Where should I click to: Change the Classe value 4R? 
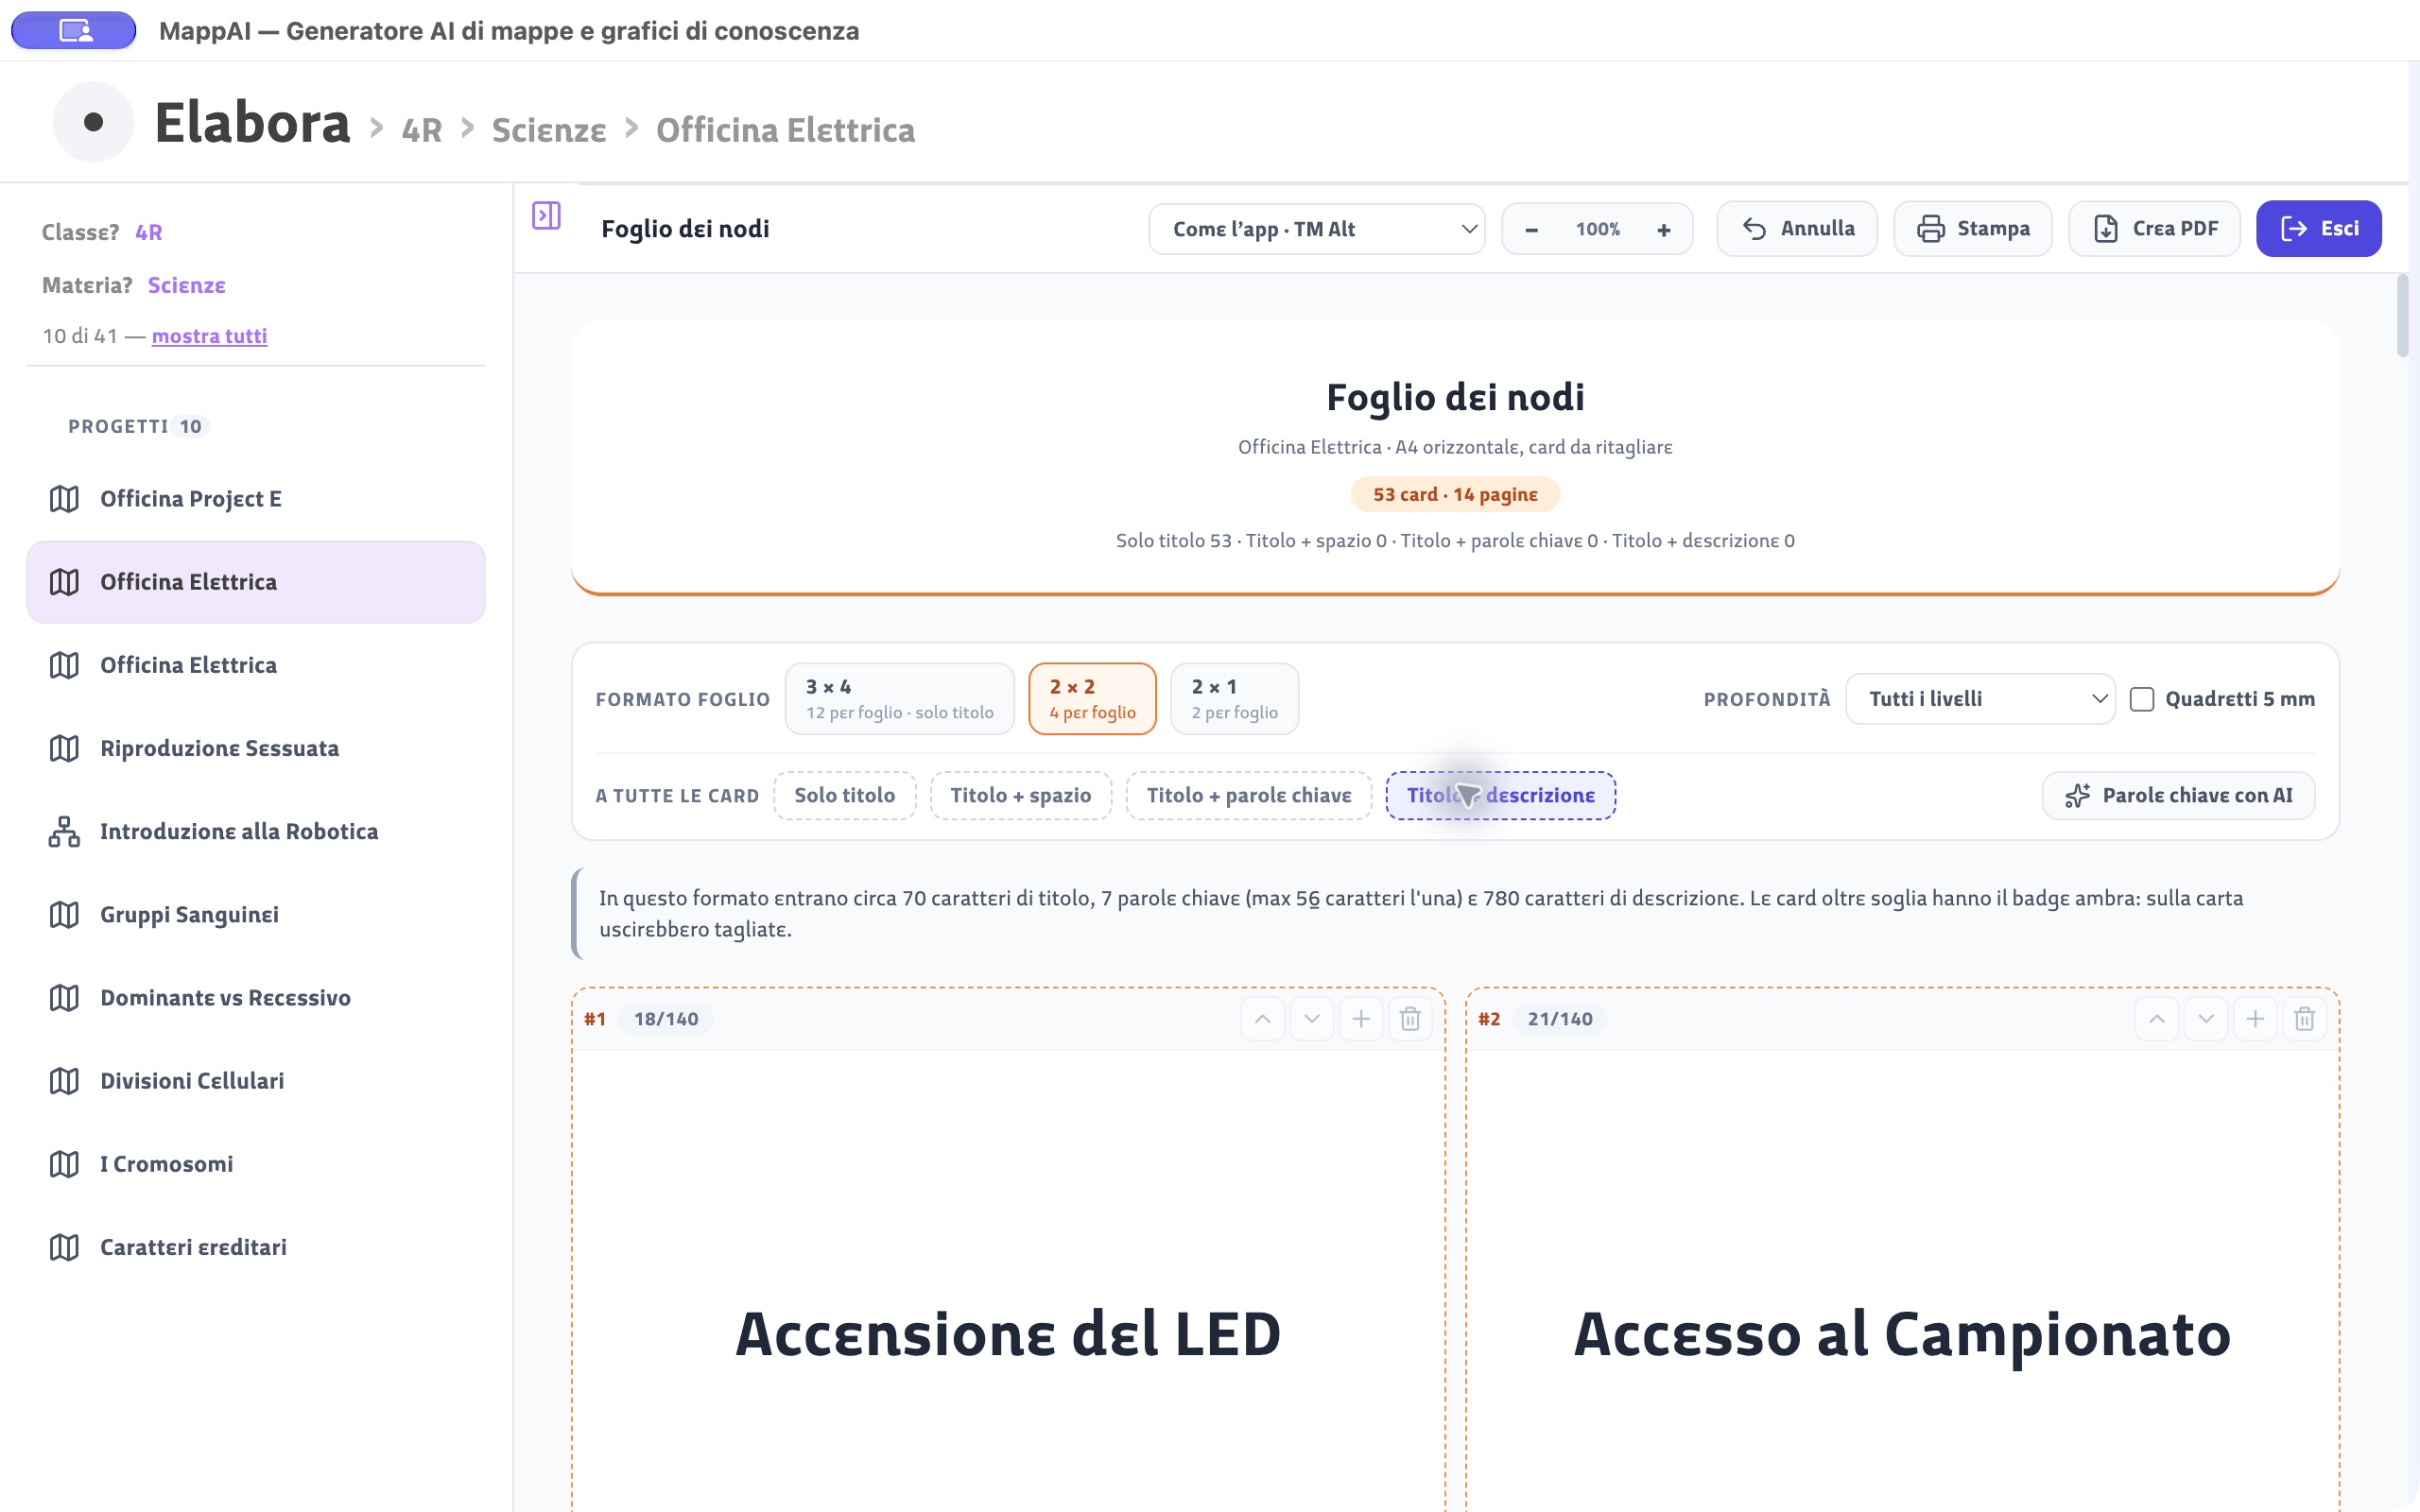point(149,232)
